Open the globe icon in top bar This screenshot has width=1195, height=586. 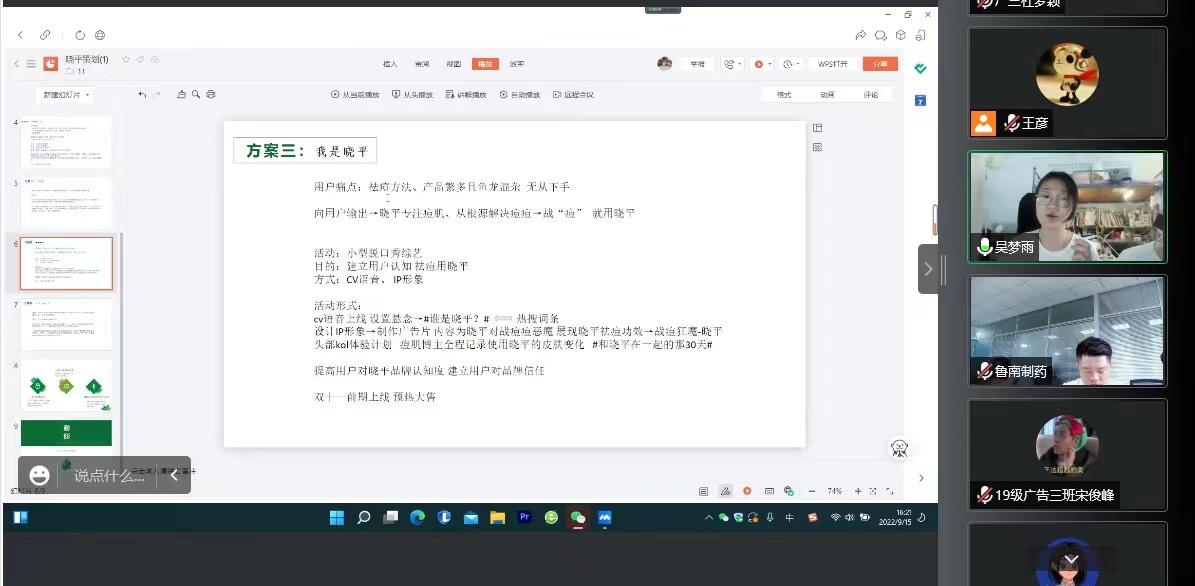[x=100, y=35]
